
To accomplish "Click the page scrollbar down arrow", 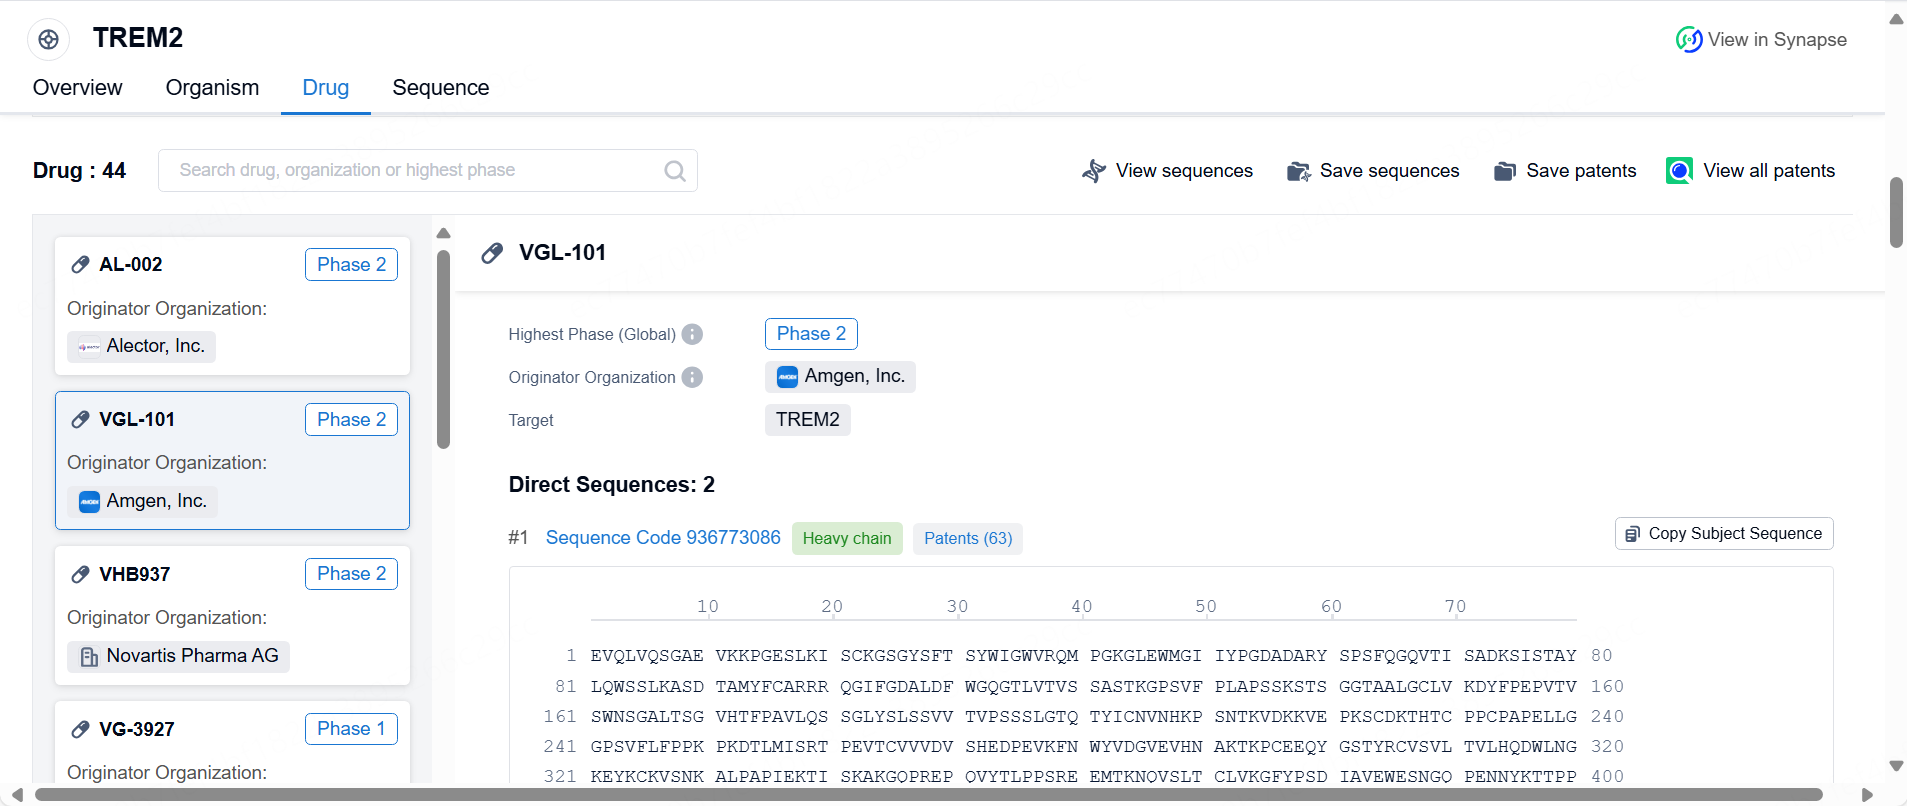I will click(1895, 766).
